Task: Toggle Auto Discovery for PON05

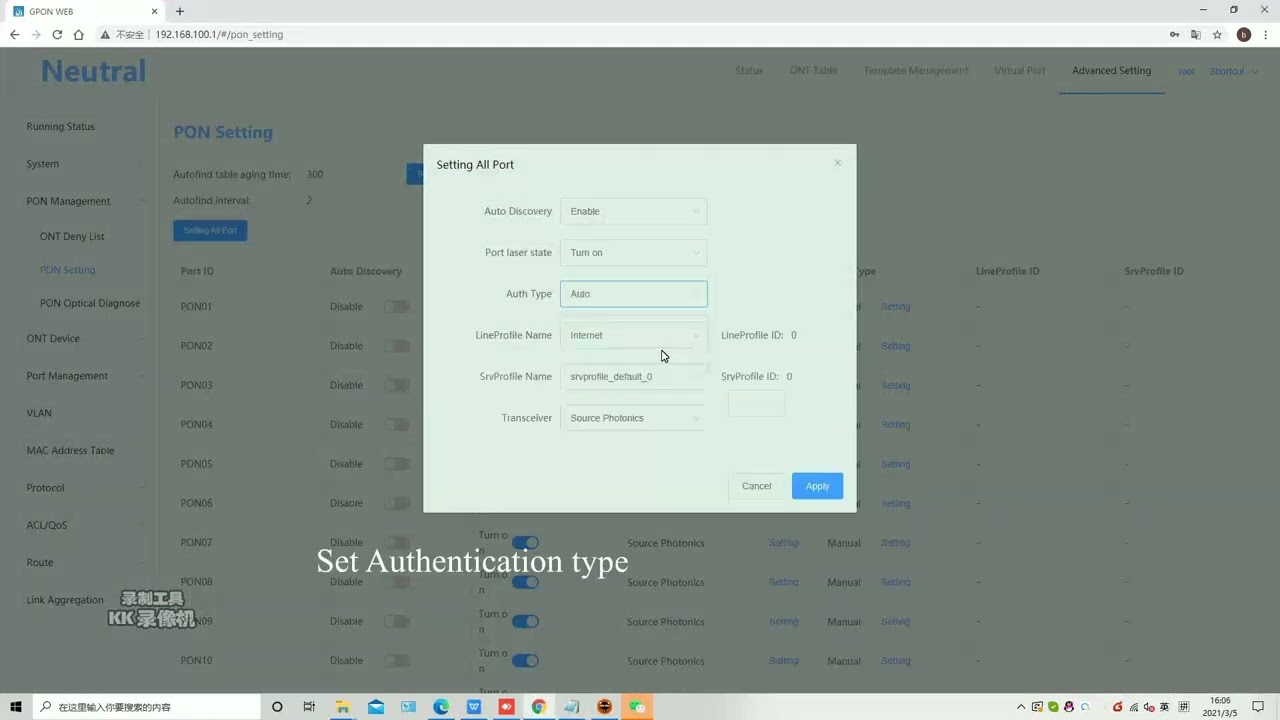Action: click(397, 464)
